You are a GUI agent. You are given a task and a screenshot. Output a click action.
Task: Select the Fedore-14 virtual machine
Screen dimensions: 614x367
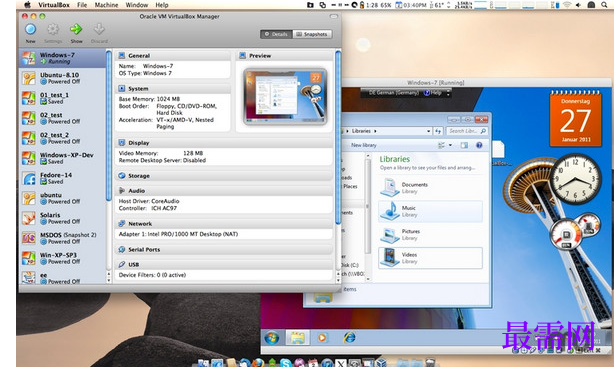click(63, 178)
